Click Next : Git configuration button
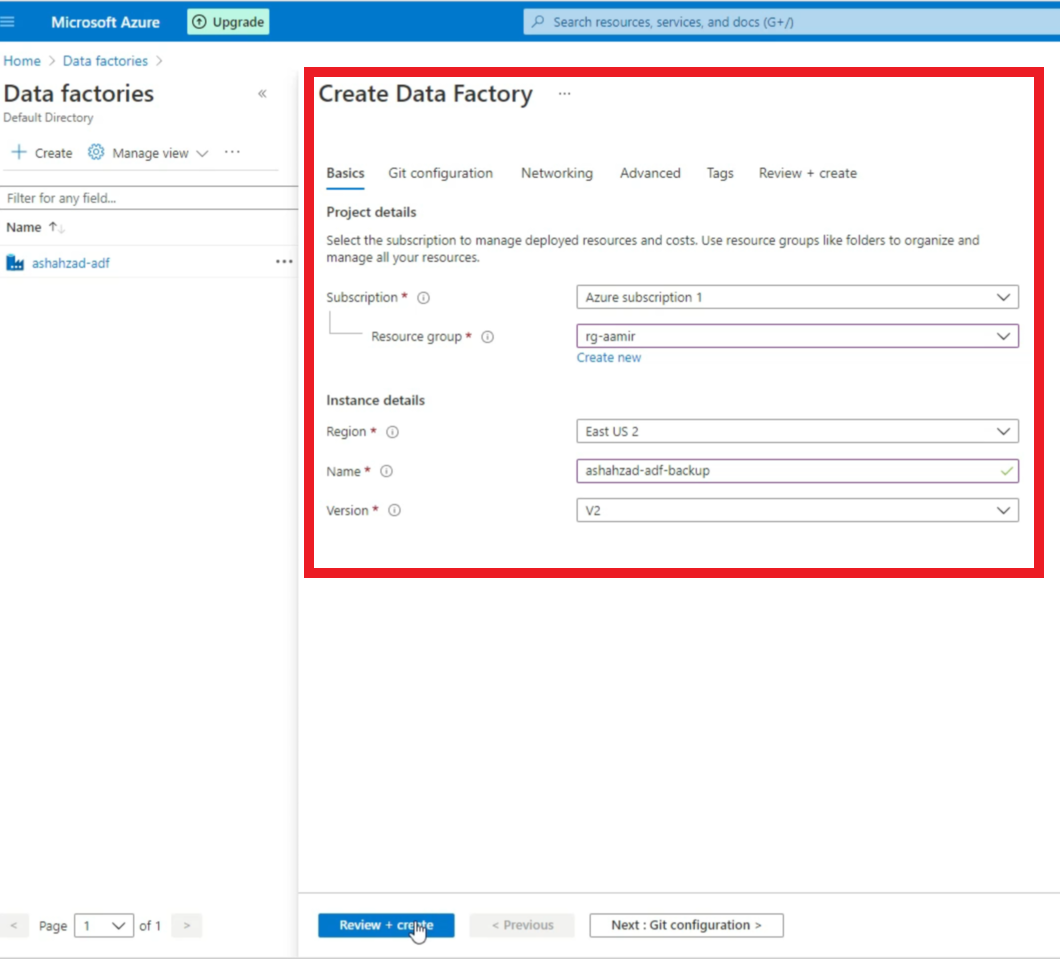Screen dimensions: 1060x959 [x=686, y=925]
